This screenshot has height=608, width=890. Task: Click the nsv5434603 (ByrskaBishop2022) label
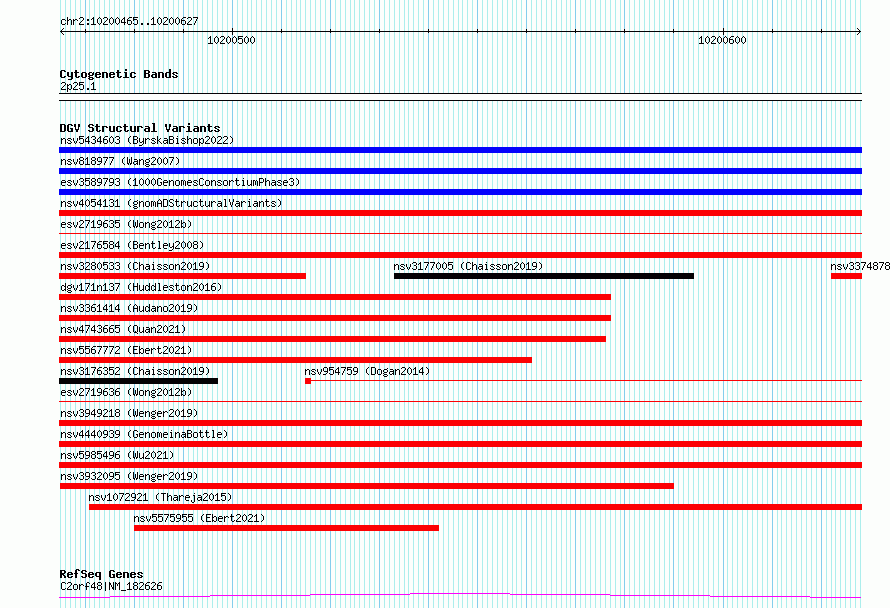(x=147, y=140)
